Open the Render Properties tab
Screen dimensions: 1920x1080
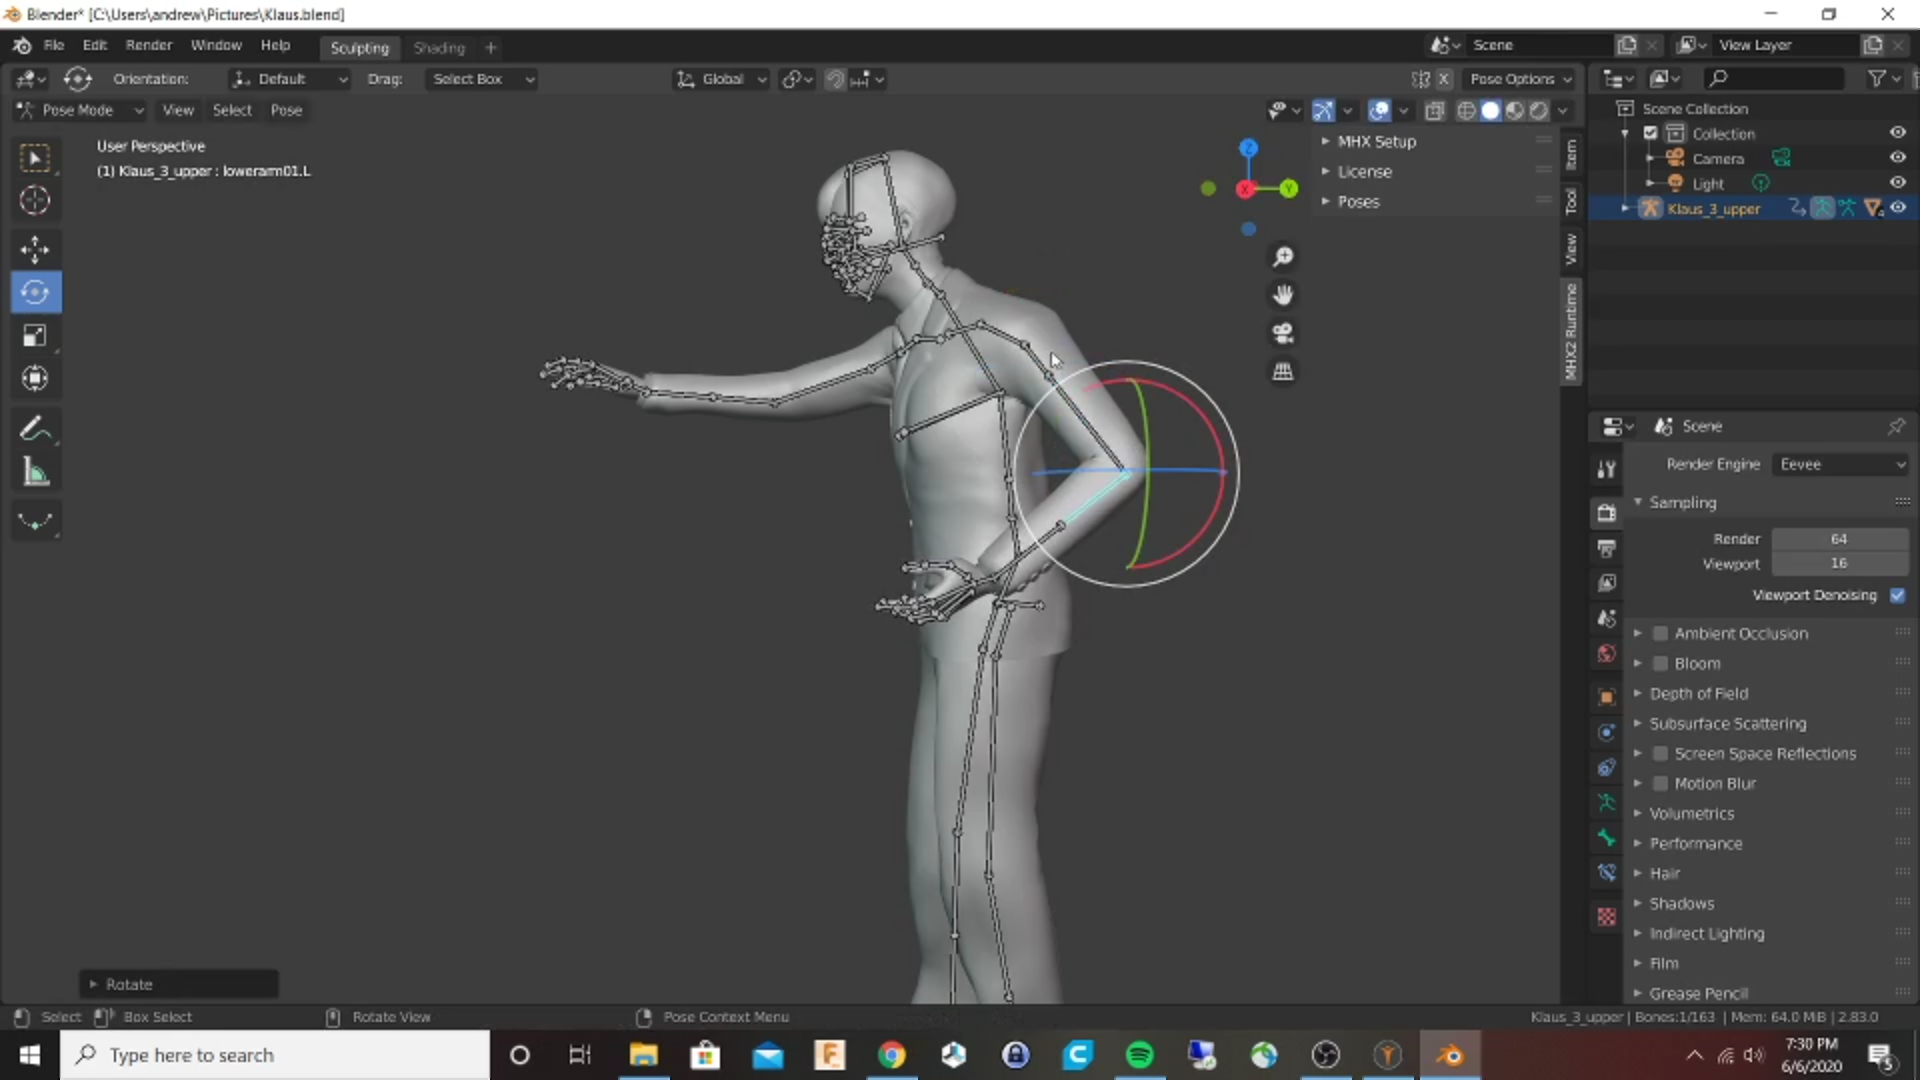click(1607, 512)
